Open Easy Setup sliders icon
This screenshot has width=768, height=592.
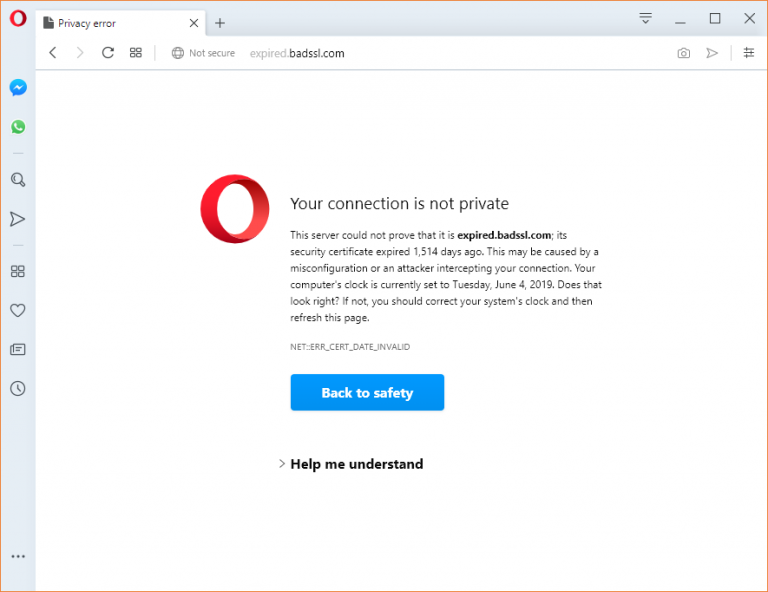[749, 52]
